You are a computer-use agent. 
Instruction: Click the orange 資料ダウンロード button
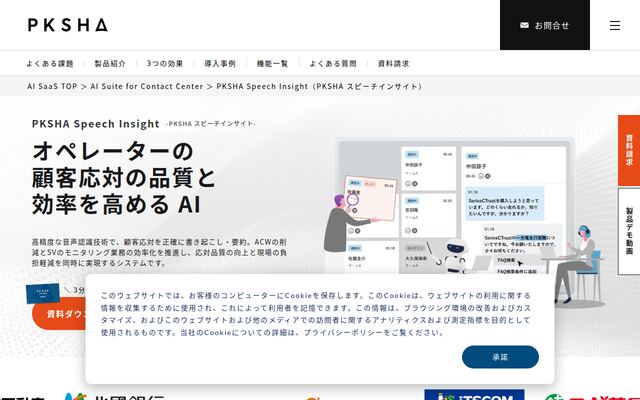tap(60, 314)
